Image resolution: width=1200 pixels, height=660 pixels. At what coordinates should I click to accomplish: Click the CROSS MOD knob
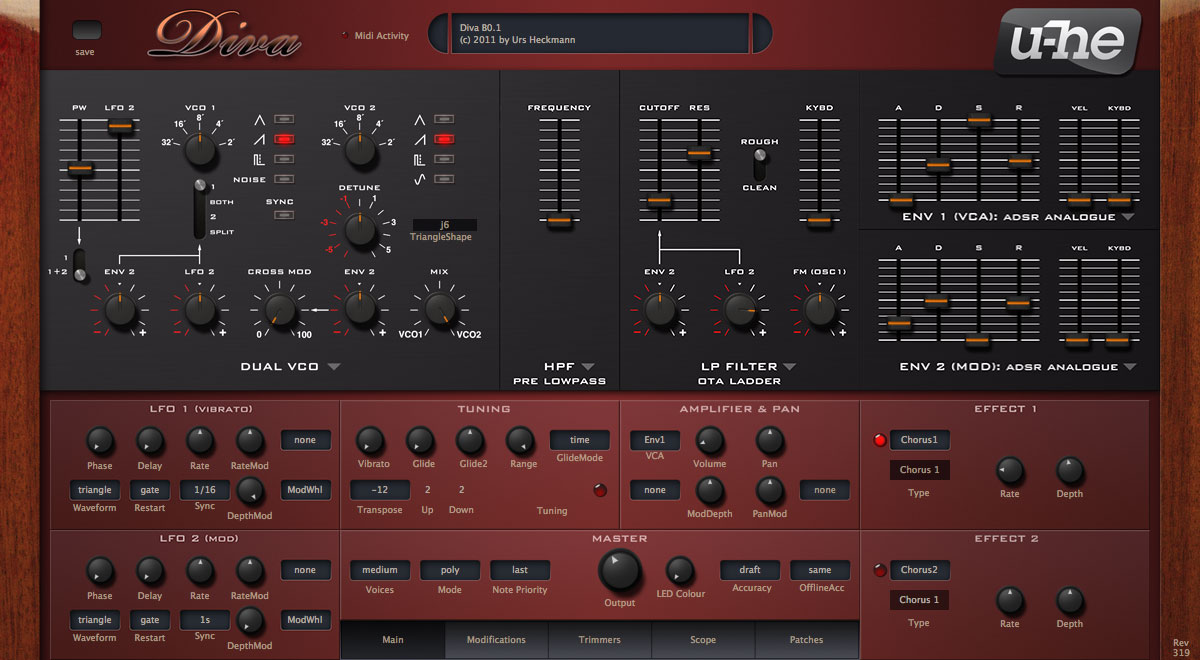click(280, 312)
